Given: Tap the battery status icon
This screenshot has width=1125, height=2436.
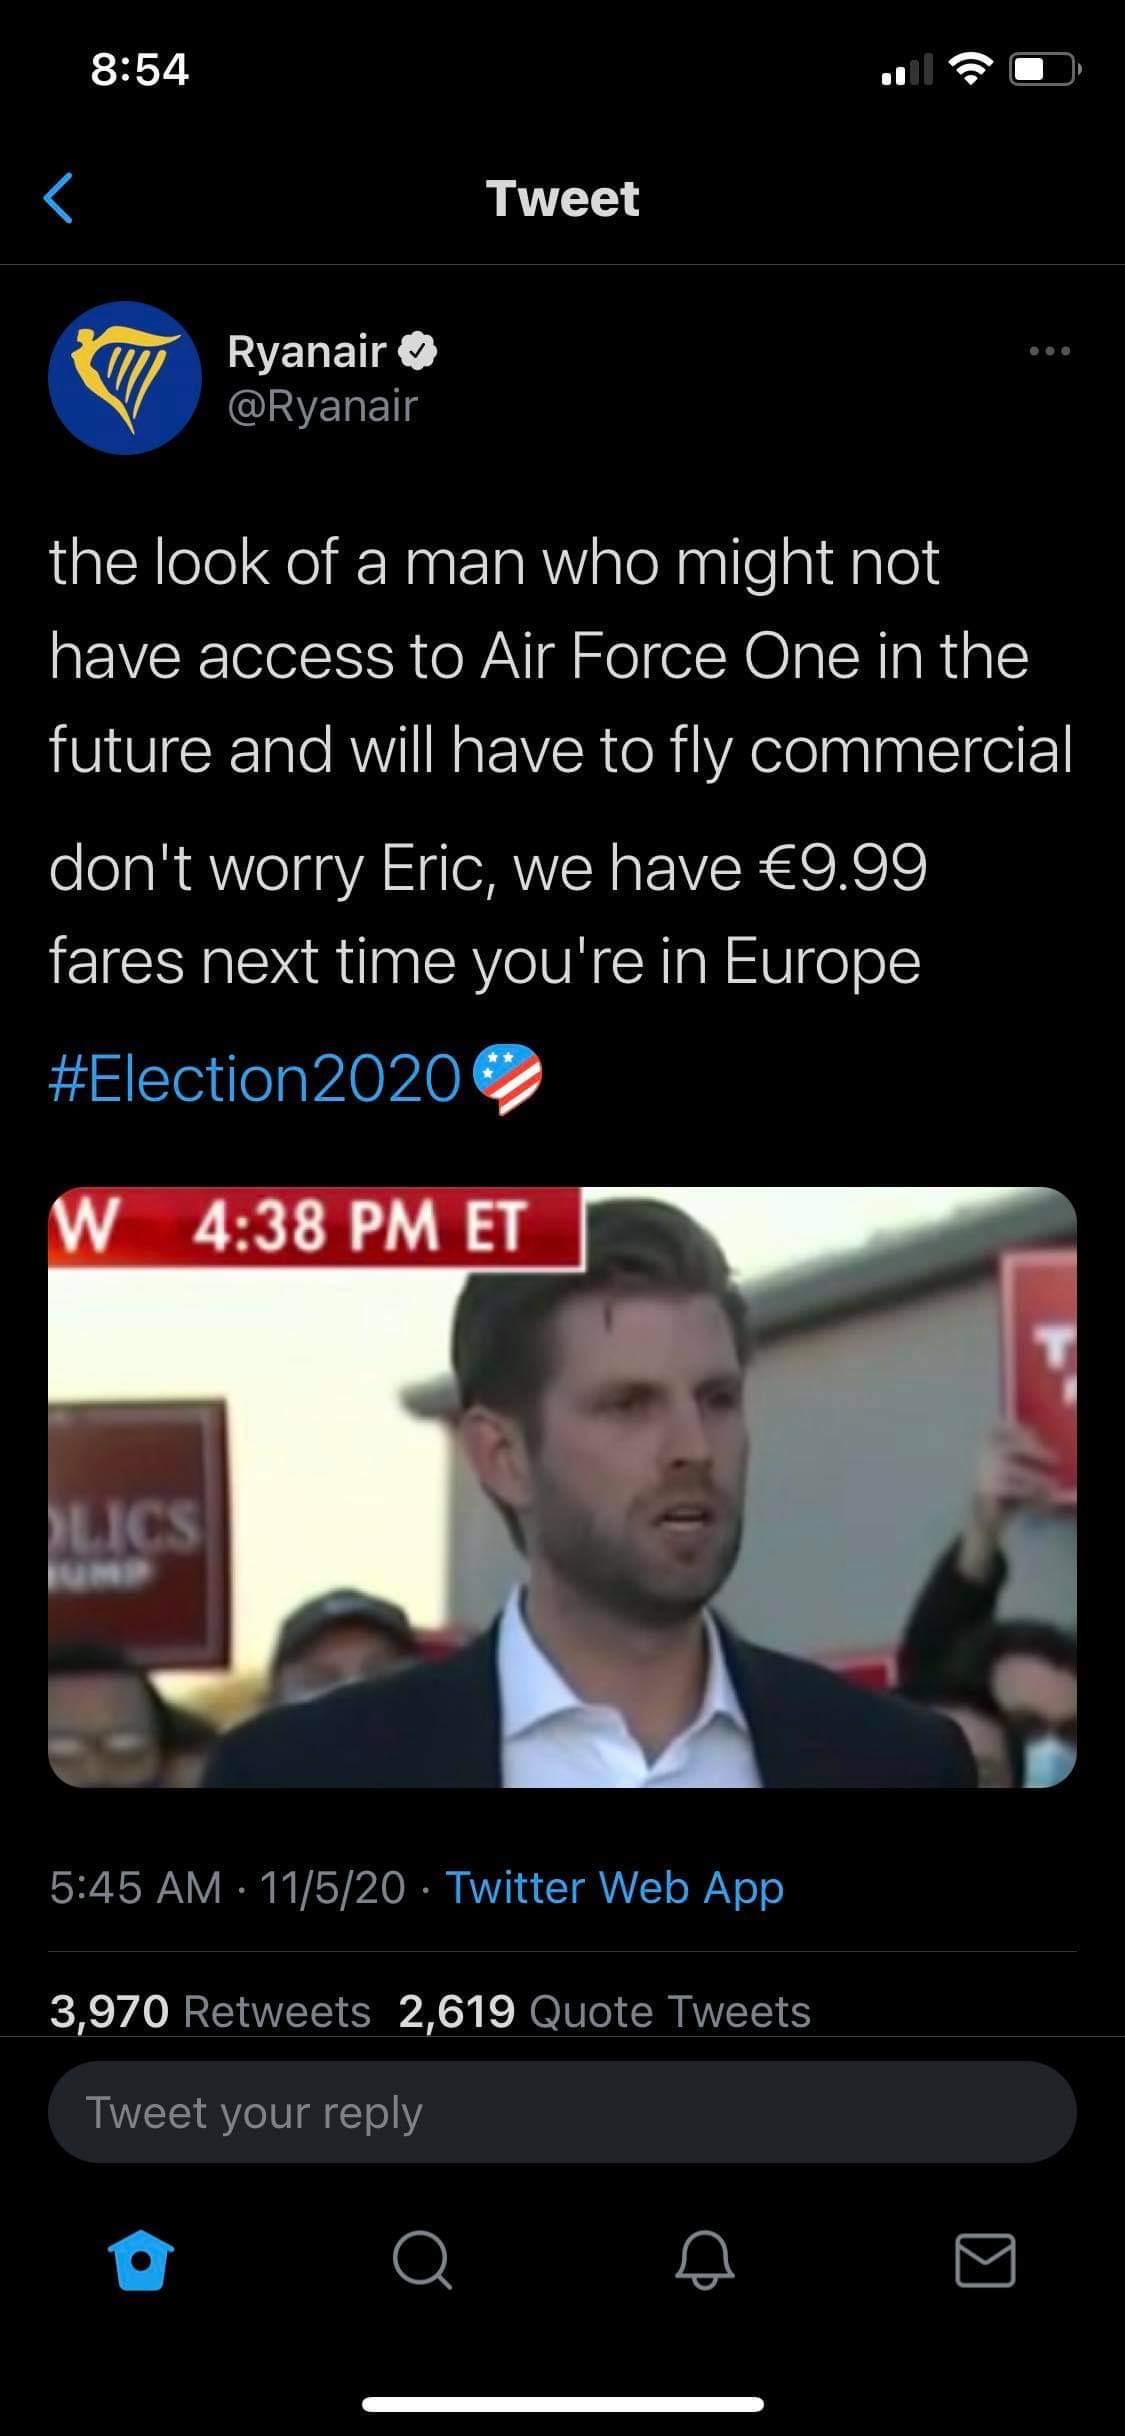Looking at the screenshot, I should (1044, 70).
